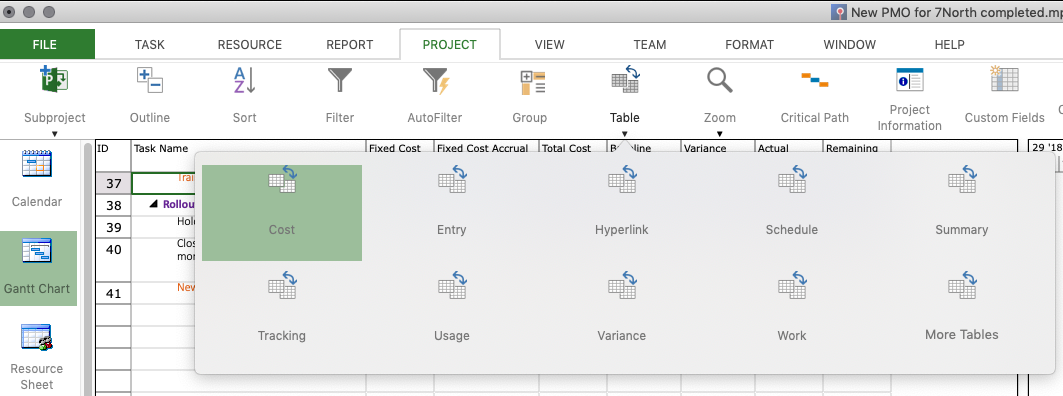Click the Critical Path icon
Viewport: 1063px width, 396px height.
[x=814, y=80]
